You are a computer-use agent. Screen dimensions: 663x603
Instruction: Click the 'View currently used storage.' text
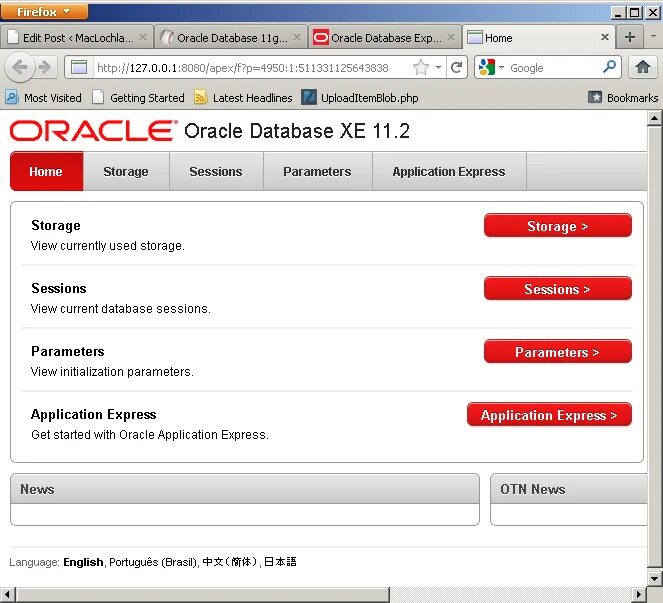pos(108,246)
